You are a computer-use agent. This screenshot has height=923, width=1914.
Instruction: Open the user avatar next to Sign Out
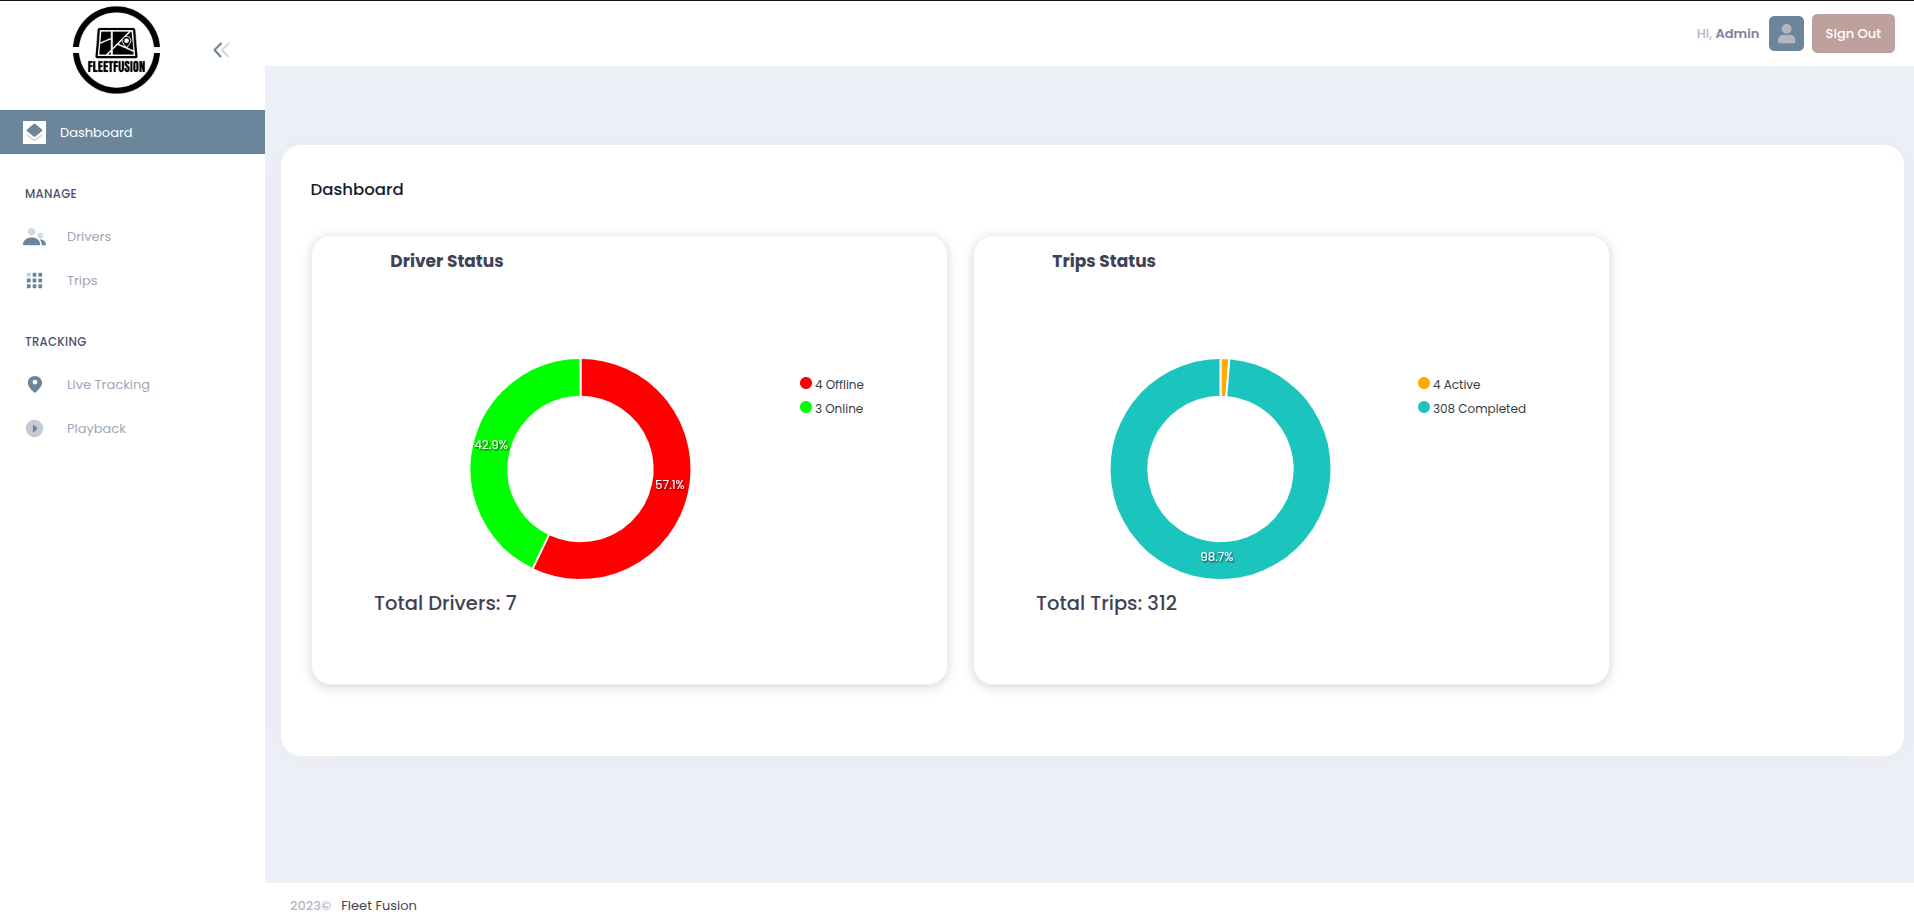coord(1785,33)
